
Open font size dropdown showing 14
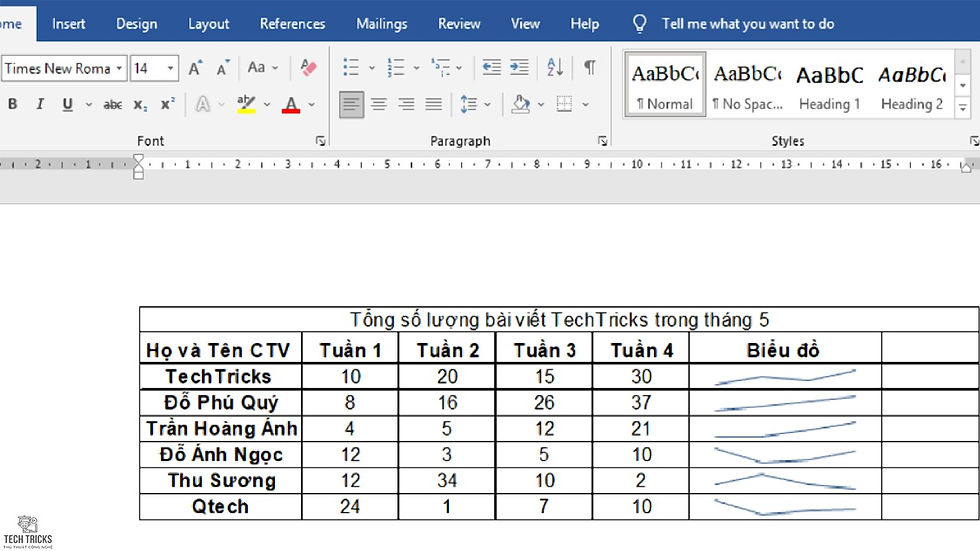171,68
